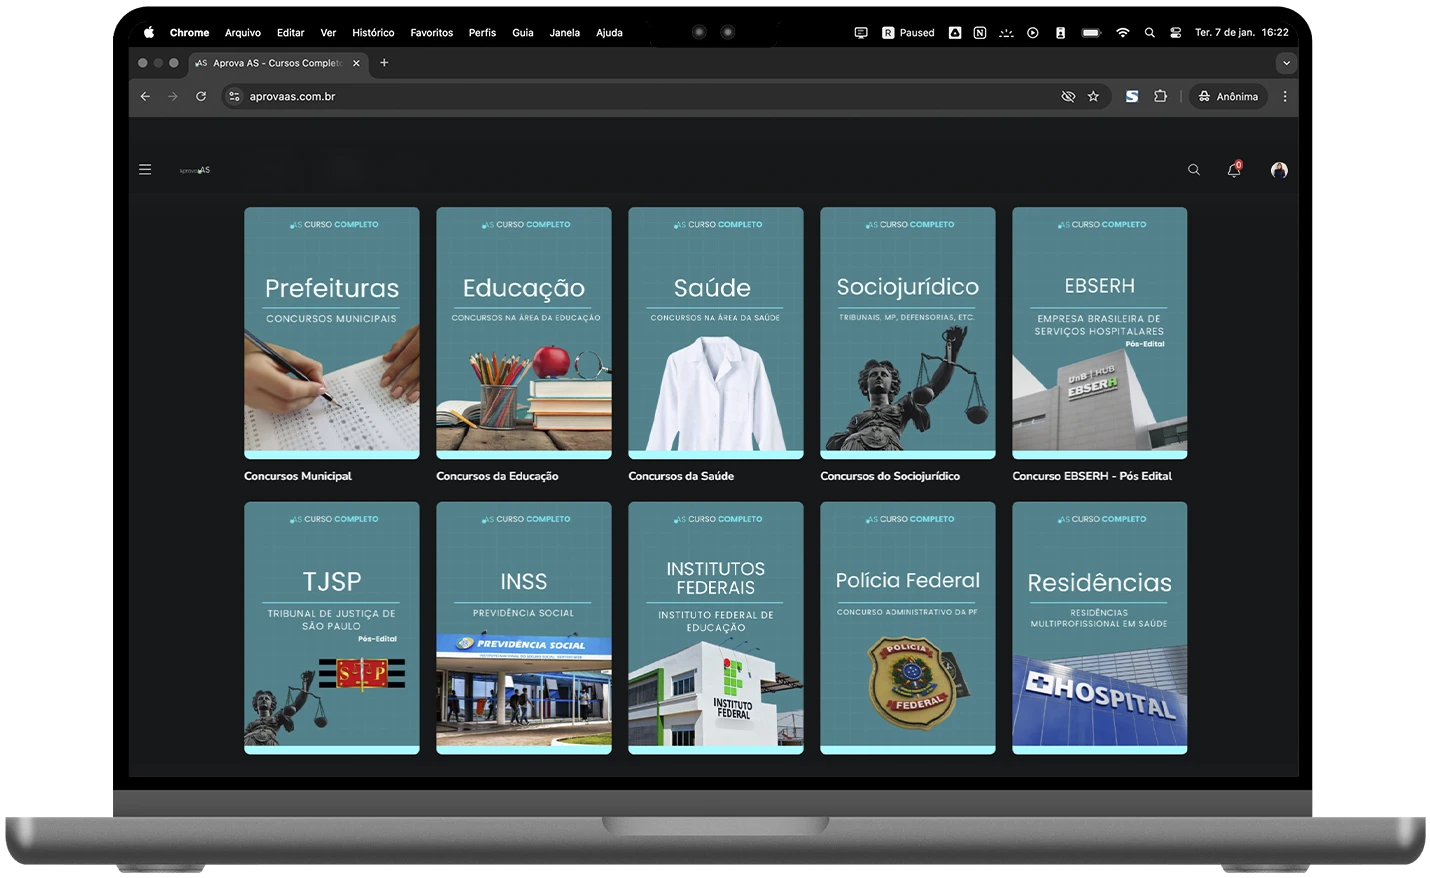Open the Apple menu

click(149, 33)
